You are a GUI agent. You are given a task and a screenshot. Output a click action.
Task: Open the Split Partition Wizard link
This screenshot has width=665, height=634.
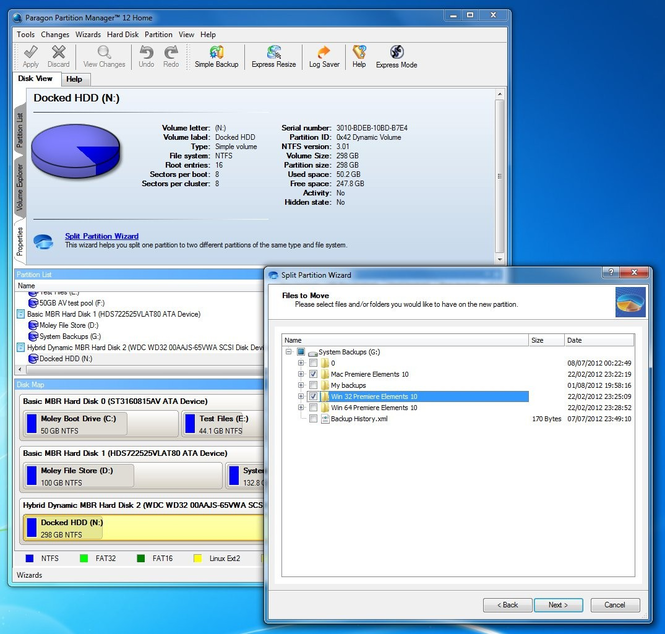point(102,236)
